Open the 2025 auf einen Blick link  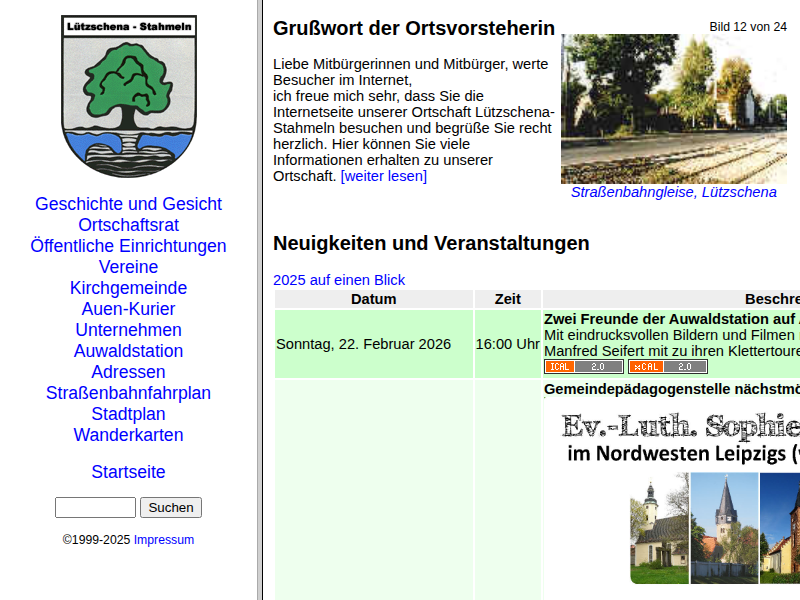click(339, 280)
